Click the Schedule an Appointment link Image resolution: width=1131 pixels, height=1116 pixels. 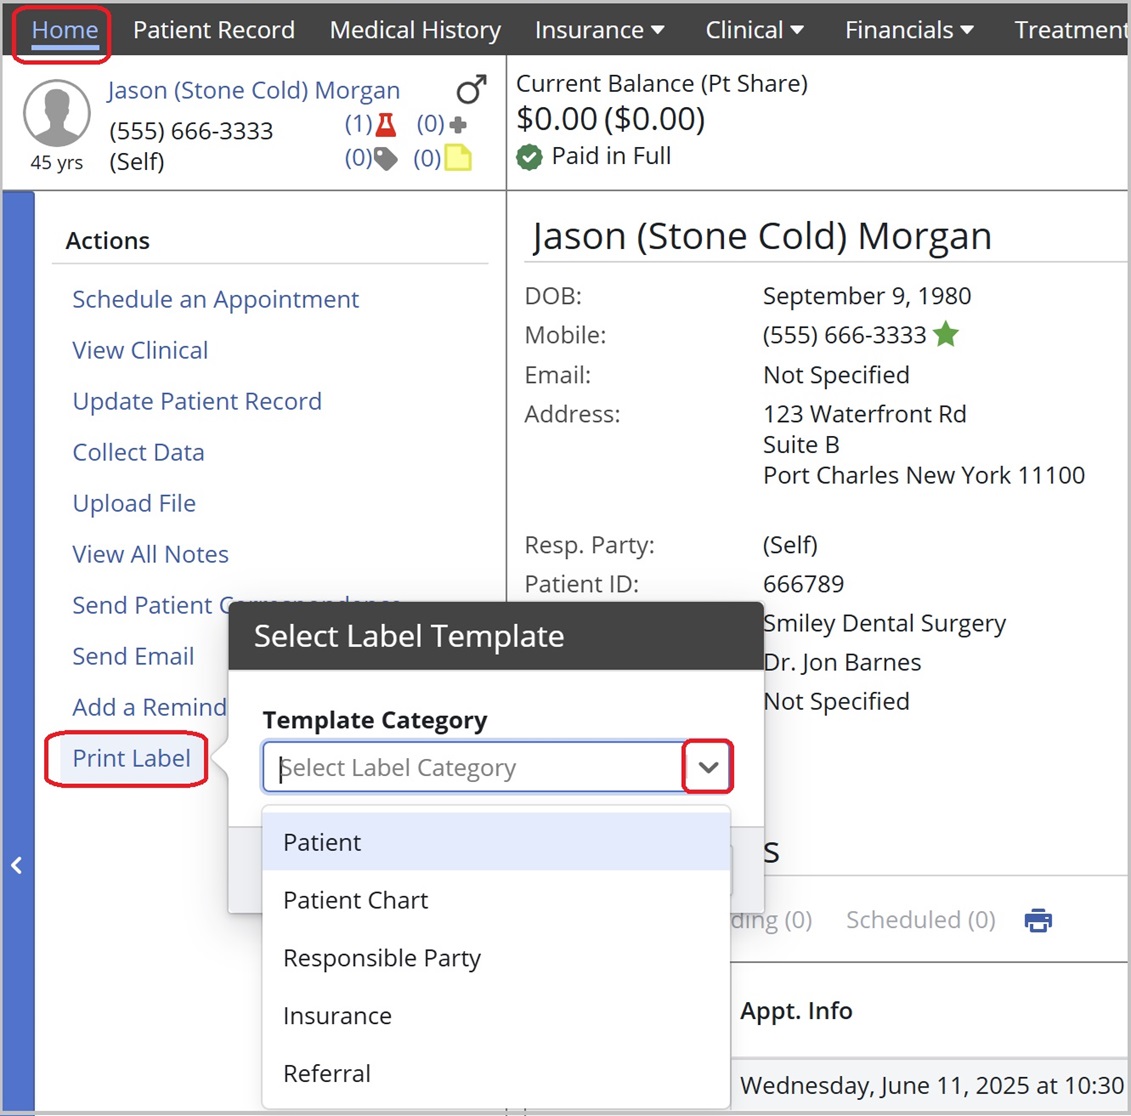pos(215,300)
